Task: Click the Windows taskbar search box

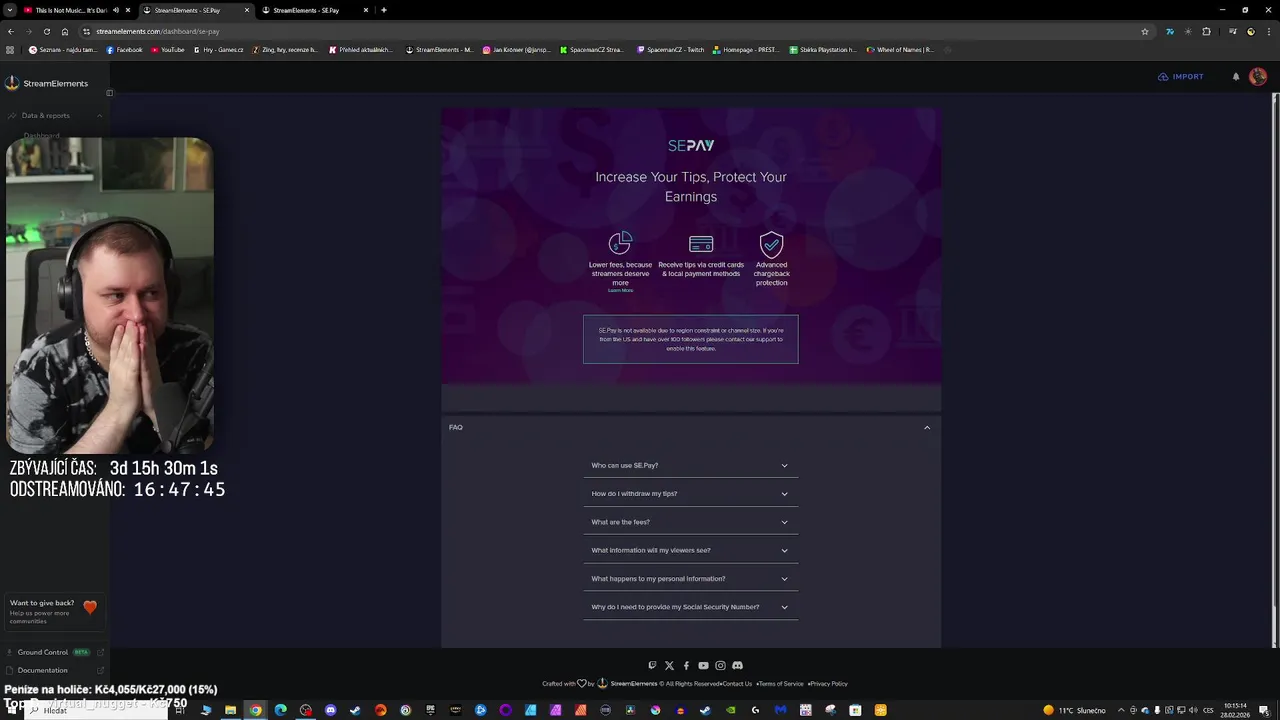Action: (95, 710)
